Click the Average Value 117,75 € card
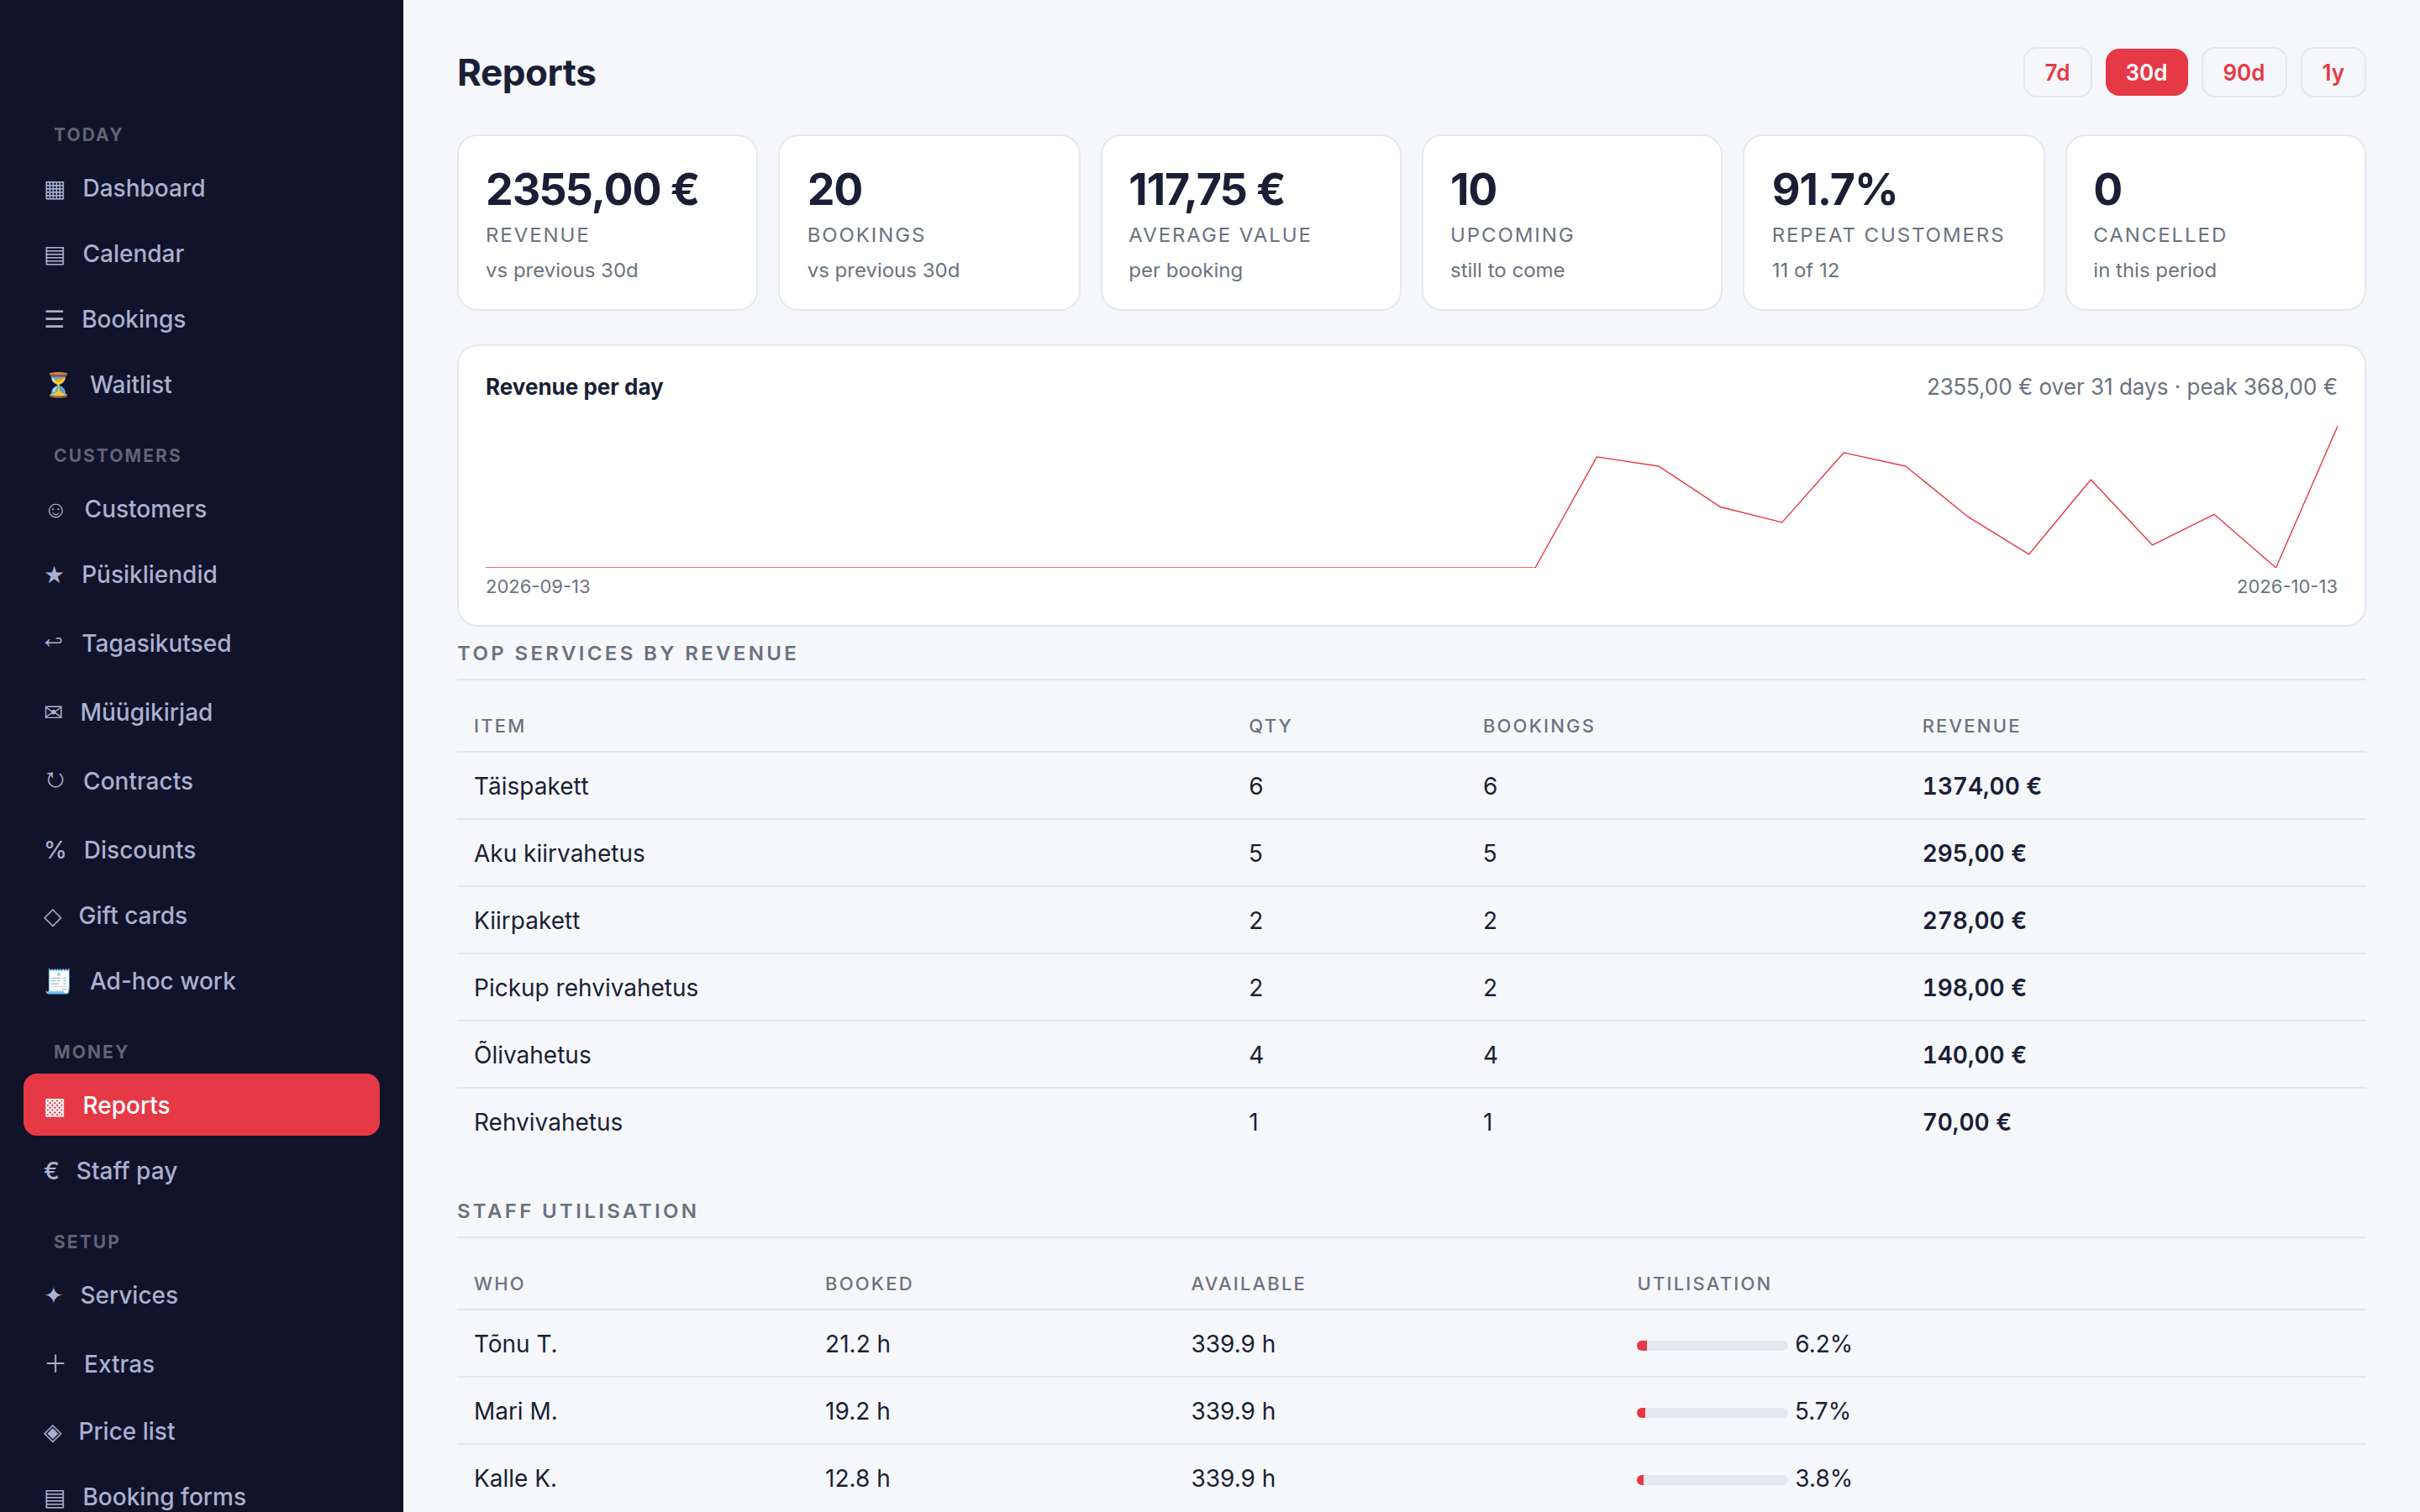This screenshot has height=1512, width=2420. (1250, 223)
